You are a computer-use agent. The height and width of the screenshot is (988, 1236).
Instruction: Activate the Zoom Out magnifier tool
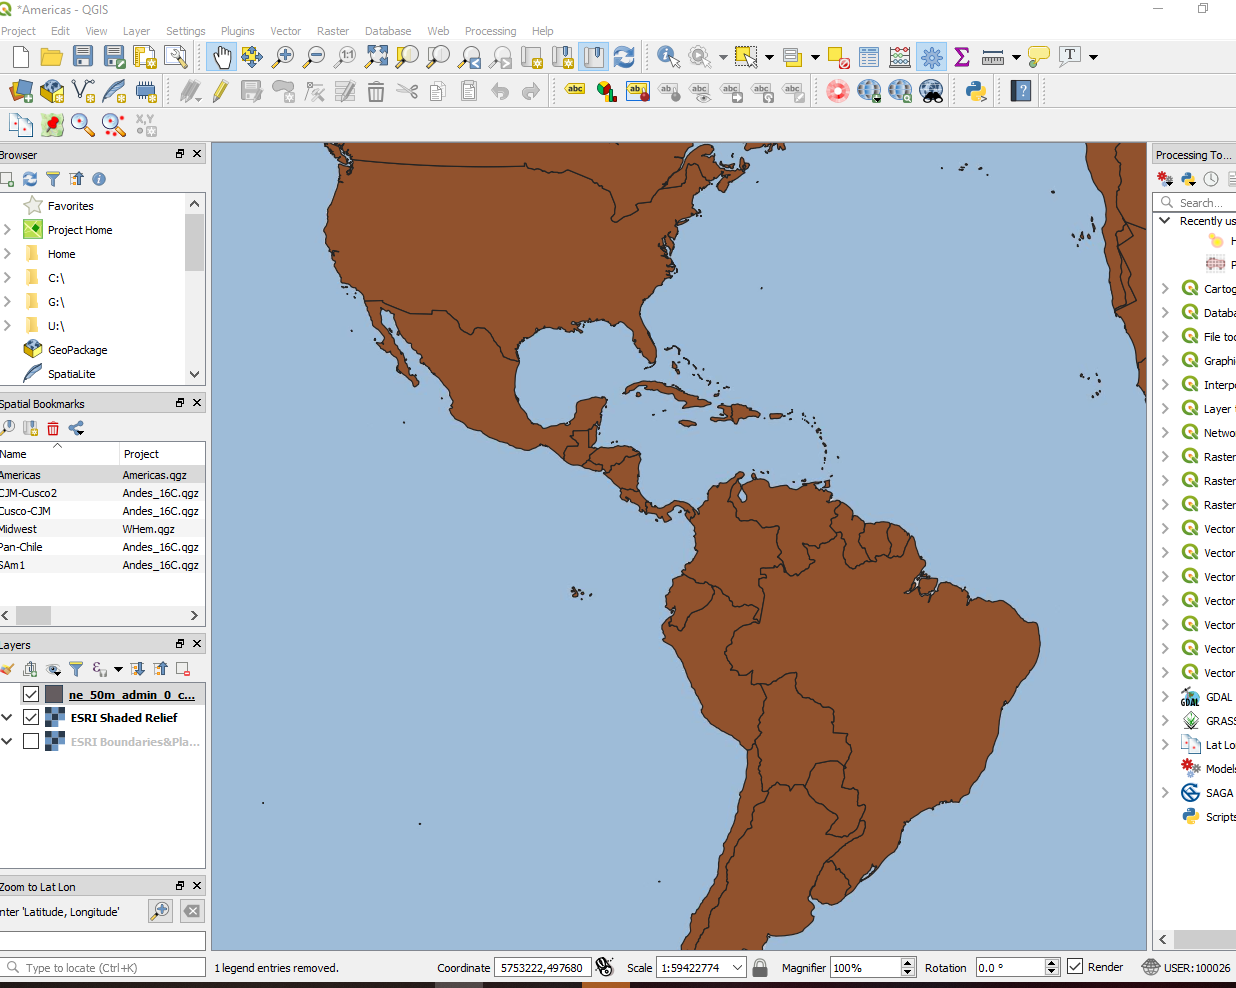coord(314,57)
